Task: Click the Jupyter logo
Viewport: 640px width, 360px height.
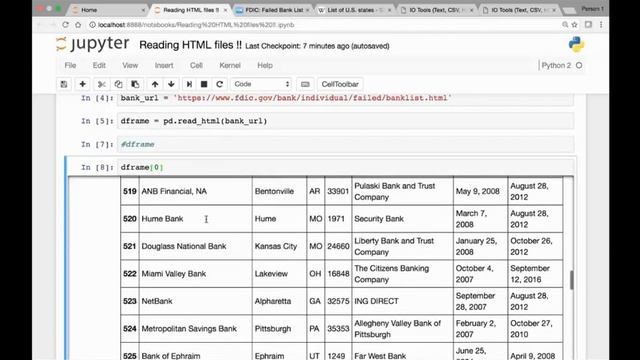Action: 93,44
